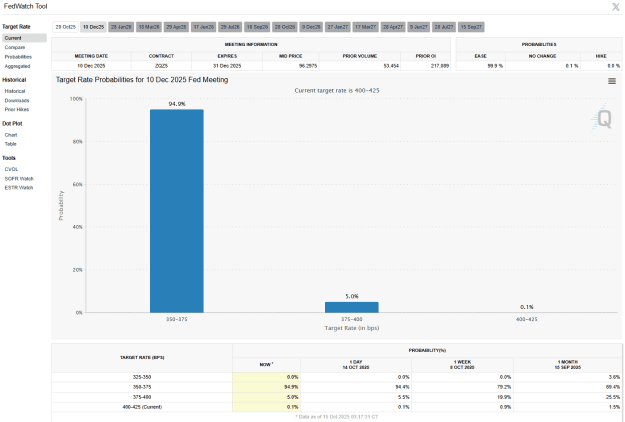The height and width of the screenshot is (422, 625).
Task: Open the SOFR Watch tool link
Action: [19, 179]
